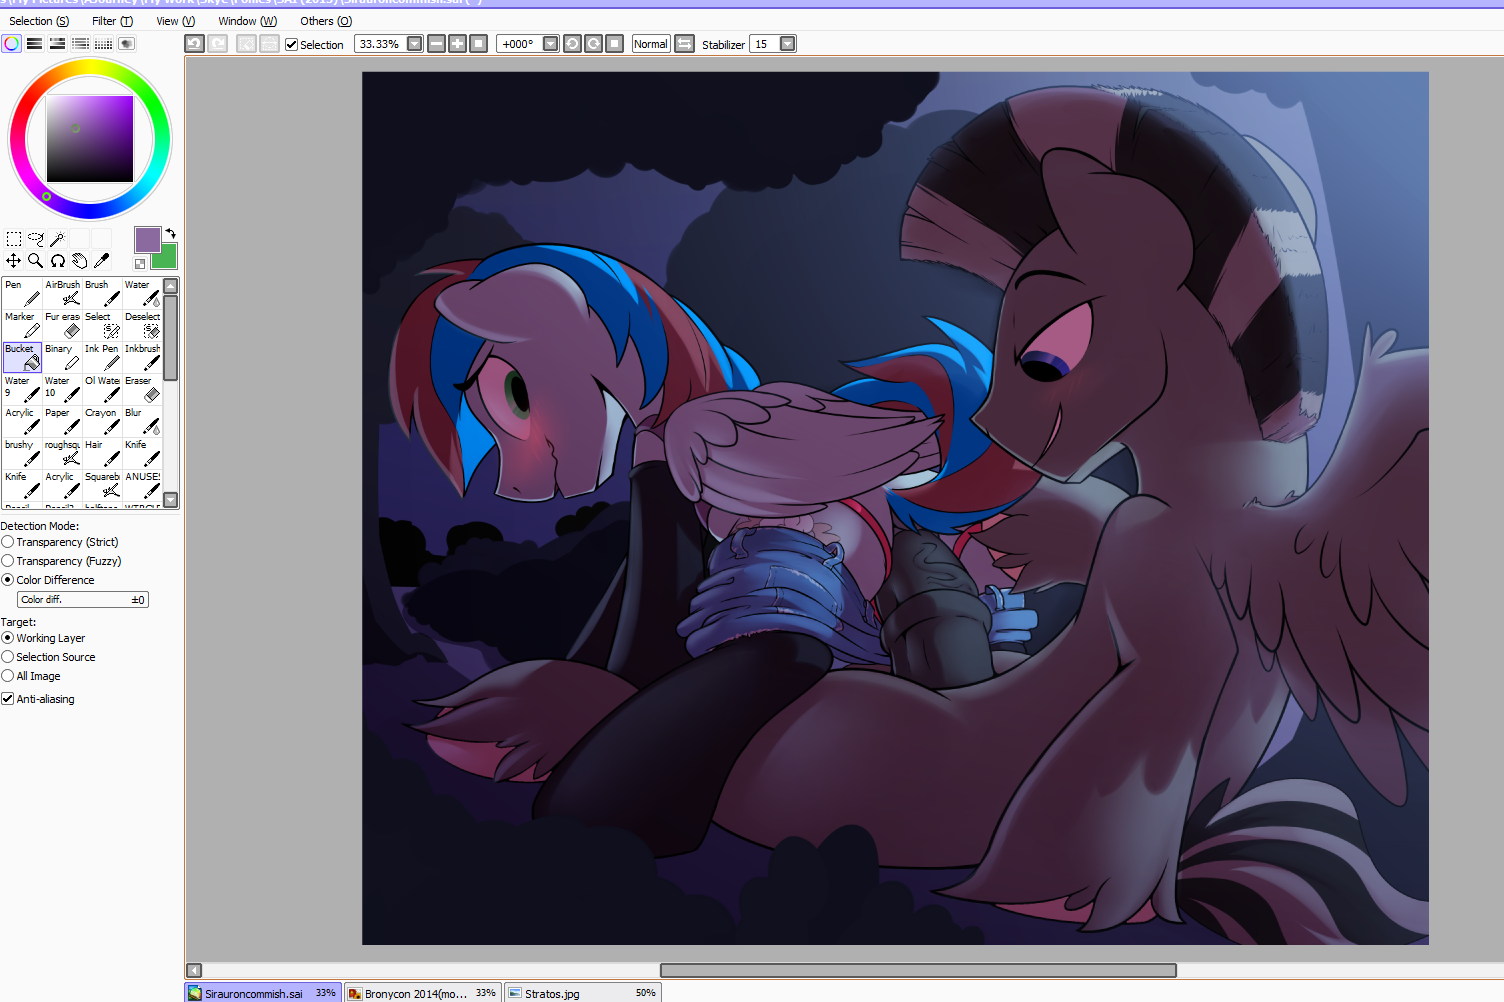
Task: Select the zoom magnifier tool
Action: 36,261
